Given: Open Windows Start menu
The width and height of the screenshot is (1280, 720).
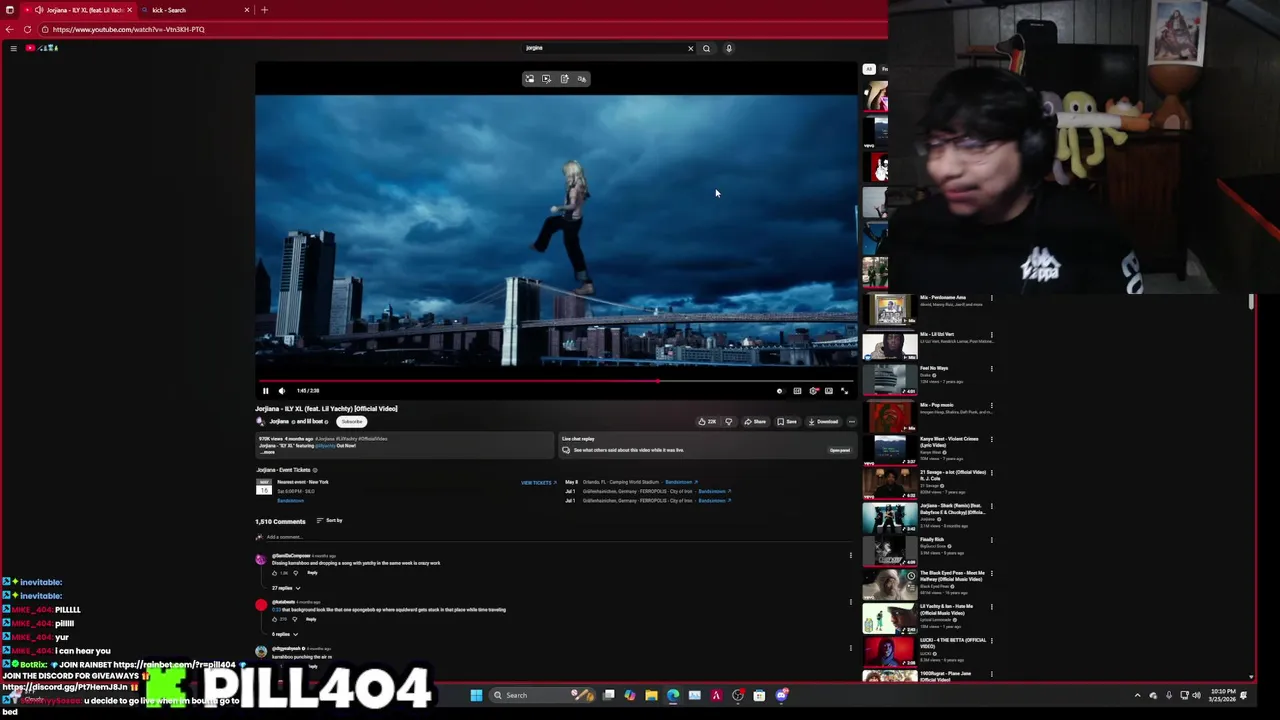Looking at the screenshot, I should tap(476, 695).
